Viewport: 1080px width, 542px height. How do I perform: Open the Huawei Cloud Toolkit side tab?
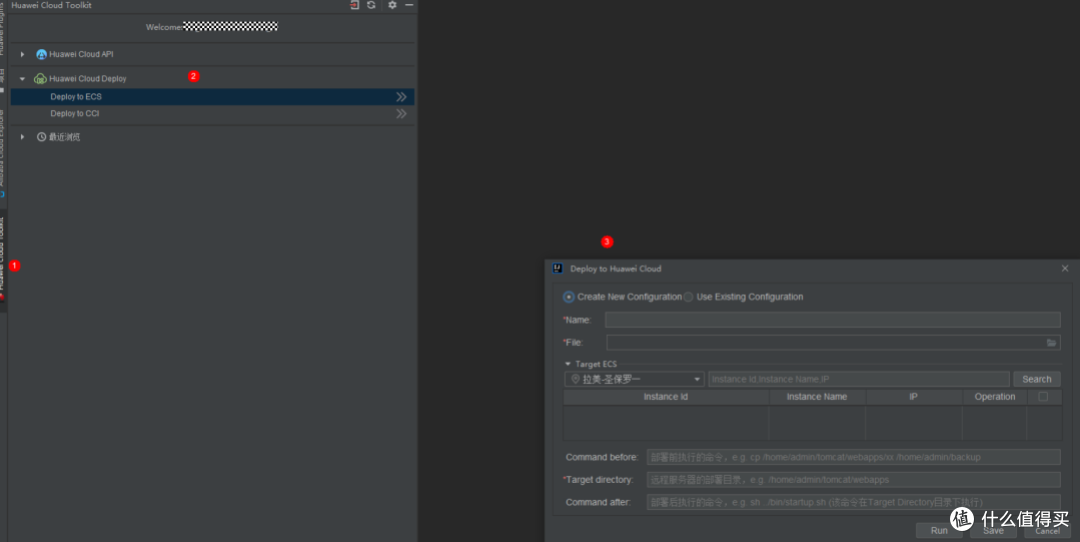coord(3,260)
